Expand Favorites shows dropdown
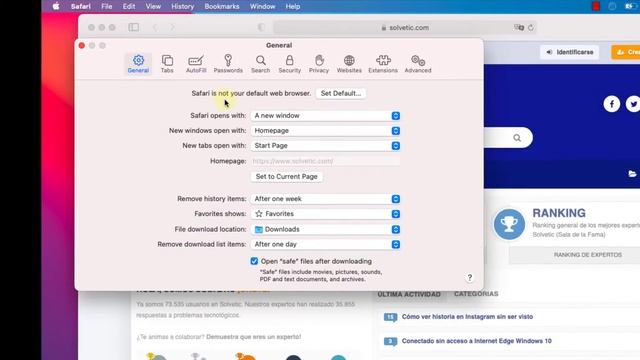 pyautogui.click(x=325, y=214)
